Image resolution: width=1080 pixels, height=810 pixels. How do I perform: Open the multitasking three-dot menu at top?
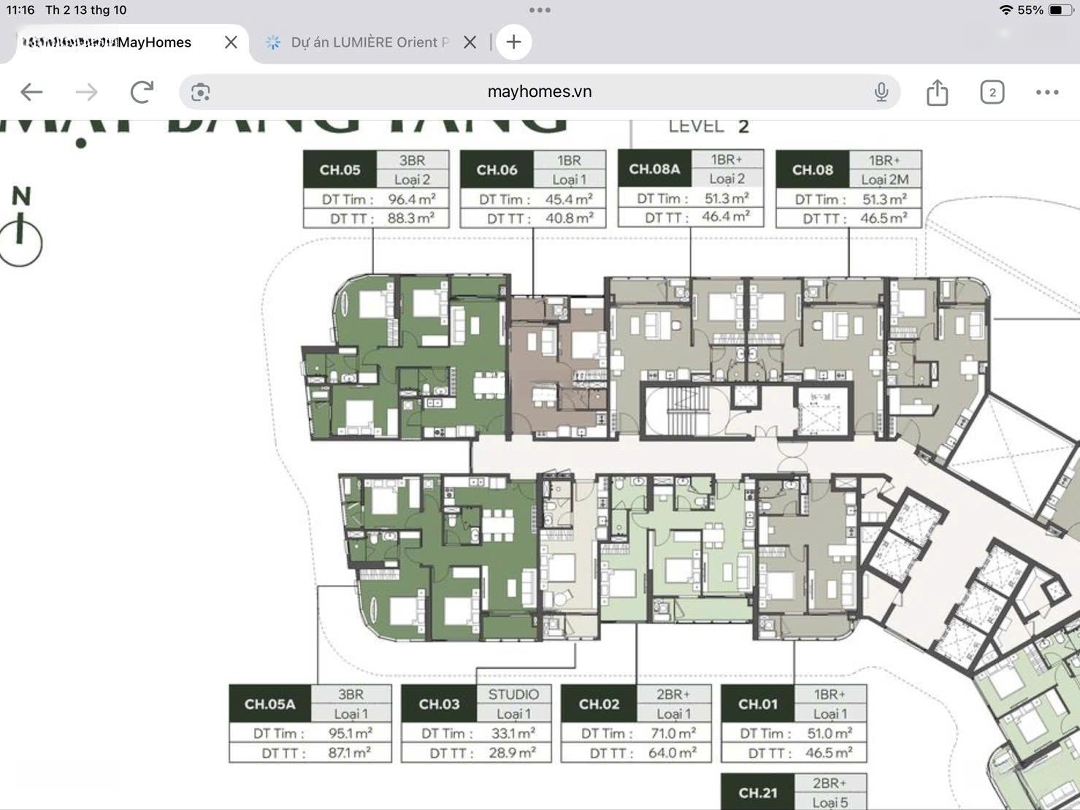(x=540, y=10)
